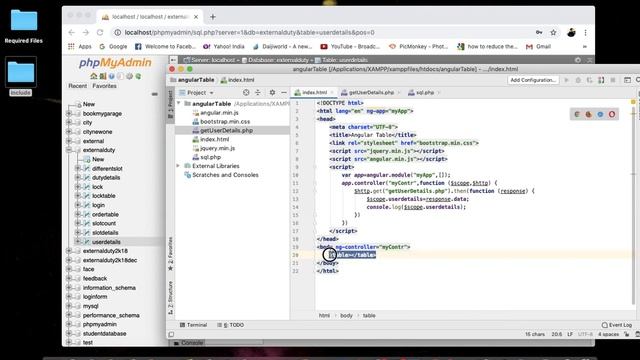Bookmark page with star icon
The height and width of the screenshot is (360, 640).
tap(553, 32)
